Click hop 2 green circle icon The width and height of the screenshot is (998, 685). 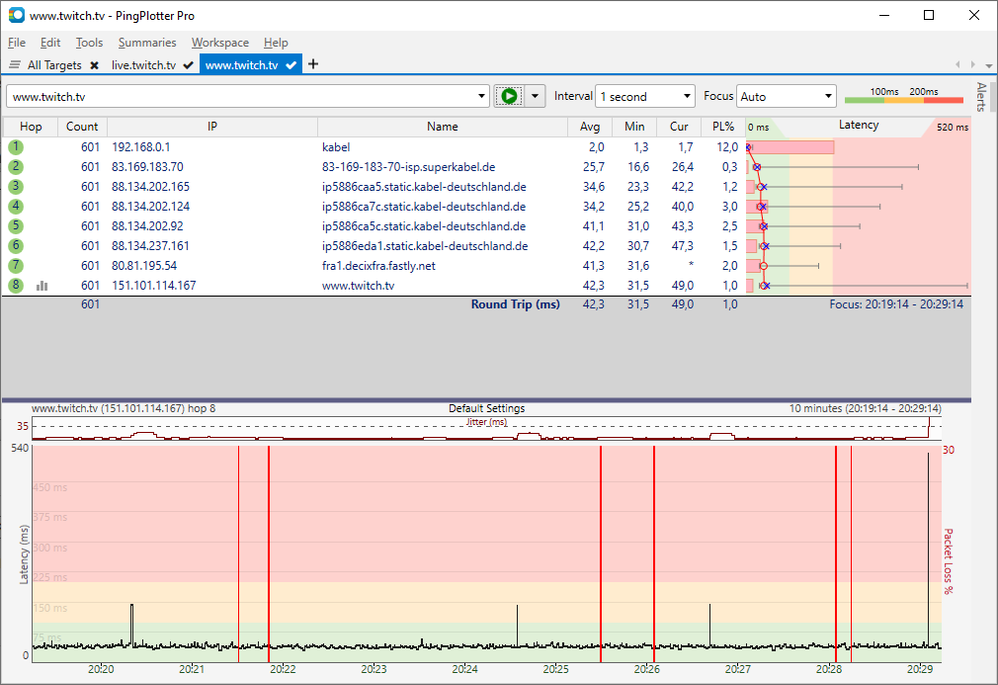[15, 167]
